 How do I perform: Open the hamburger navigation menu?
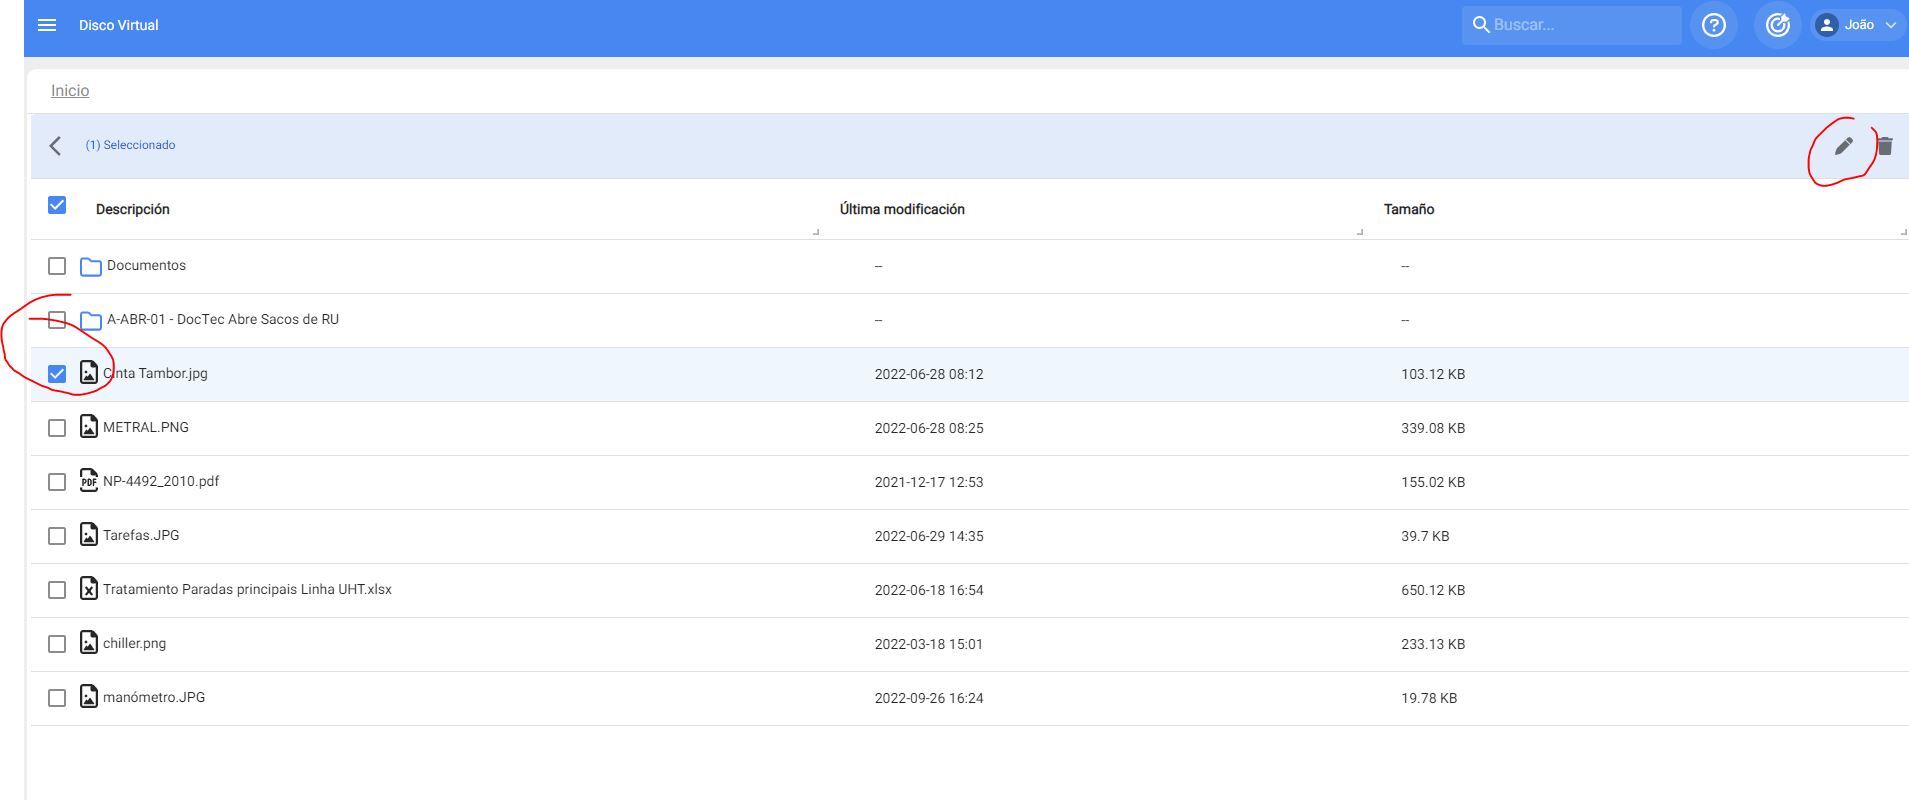click(x=47, y=25)
